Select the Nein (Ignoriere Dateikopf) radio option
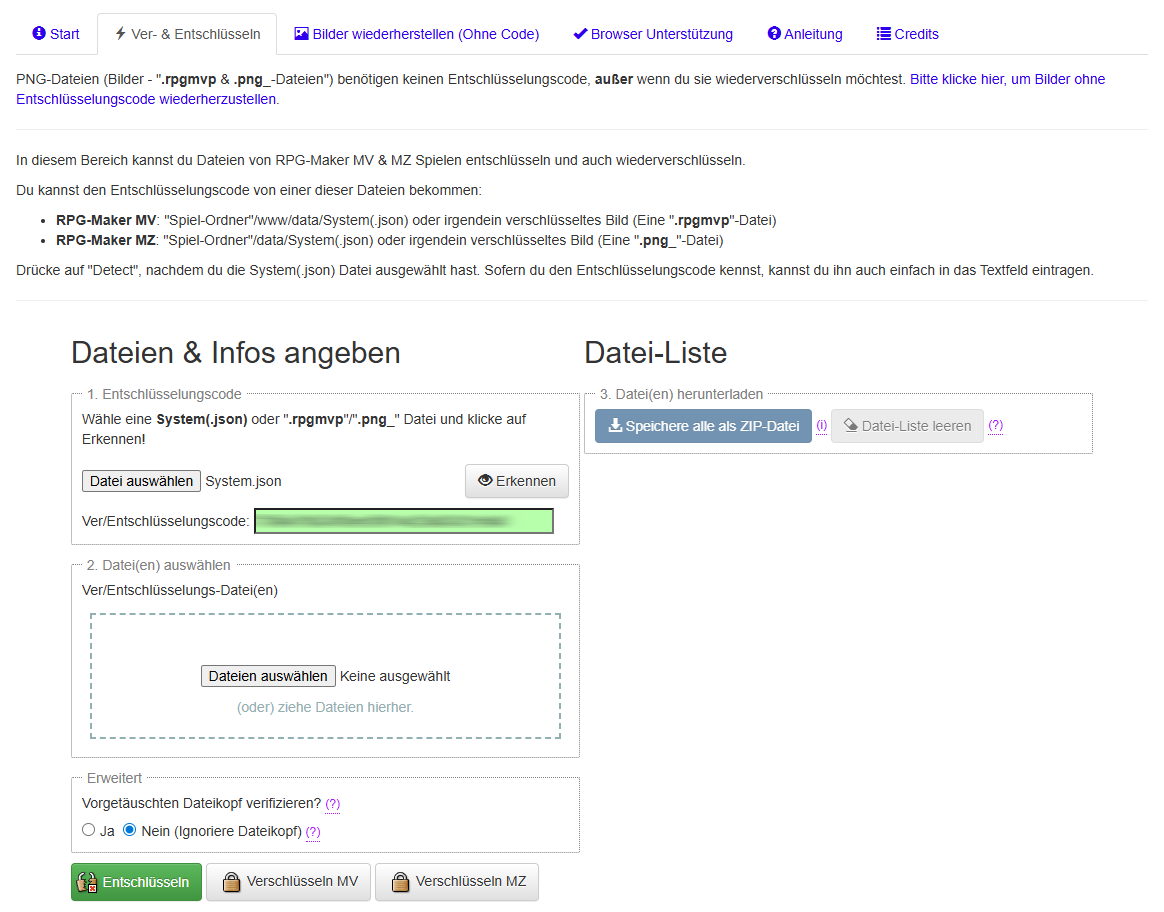Image resolution: width=1164 pixels, height=912 pixels. tap(129, 830)
